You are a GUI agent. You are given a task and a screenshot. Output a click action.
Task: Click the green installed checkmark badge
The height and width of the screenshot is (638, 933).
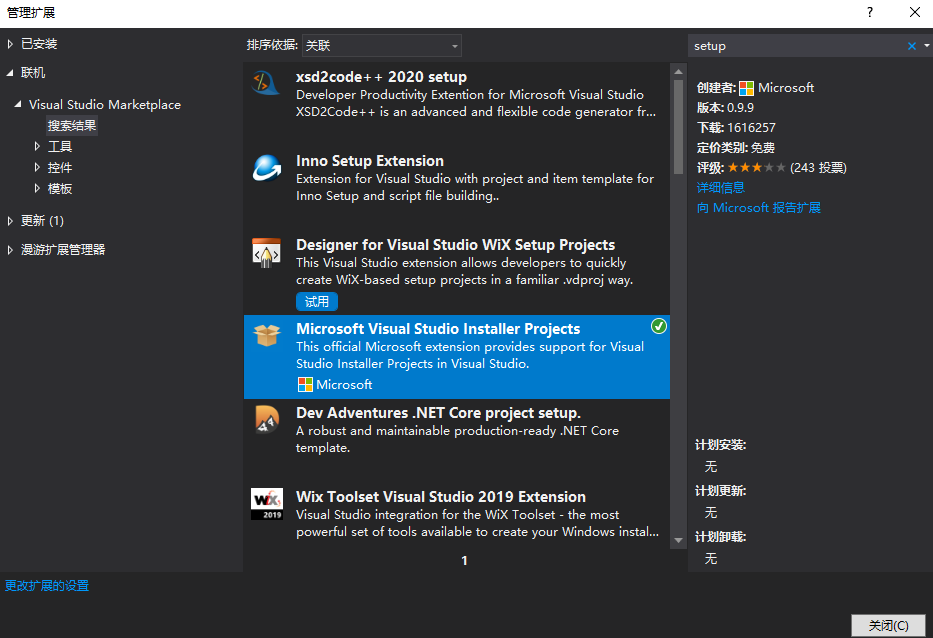click(x=659, y=325)
